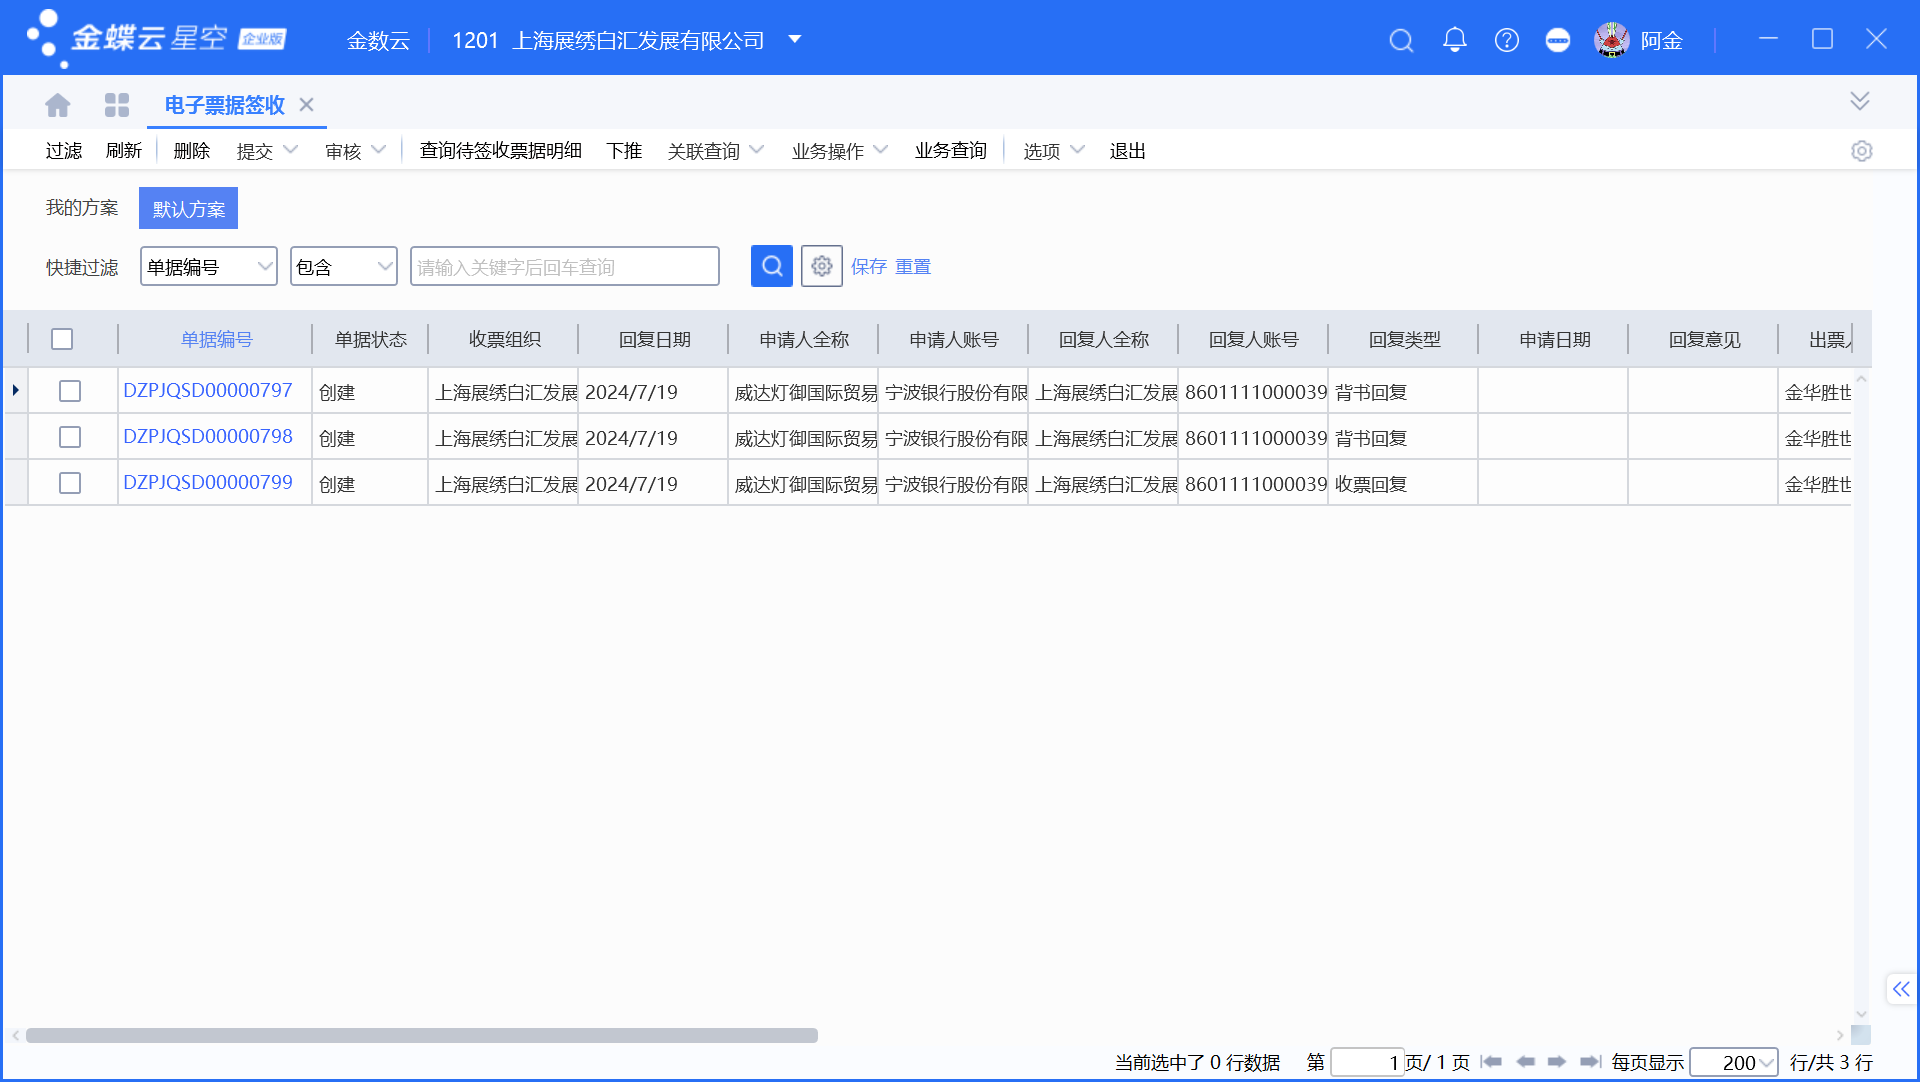Image resolution: width=1920 pixels, height=1082 pixels.
Task: Expand the 业务操作 dropdown
Action: [x=881, y=150]
